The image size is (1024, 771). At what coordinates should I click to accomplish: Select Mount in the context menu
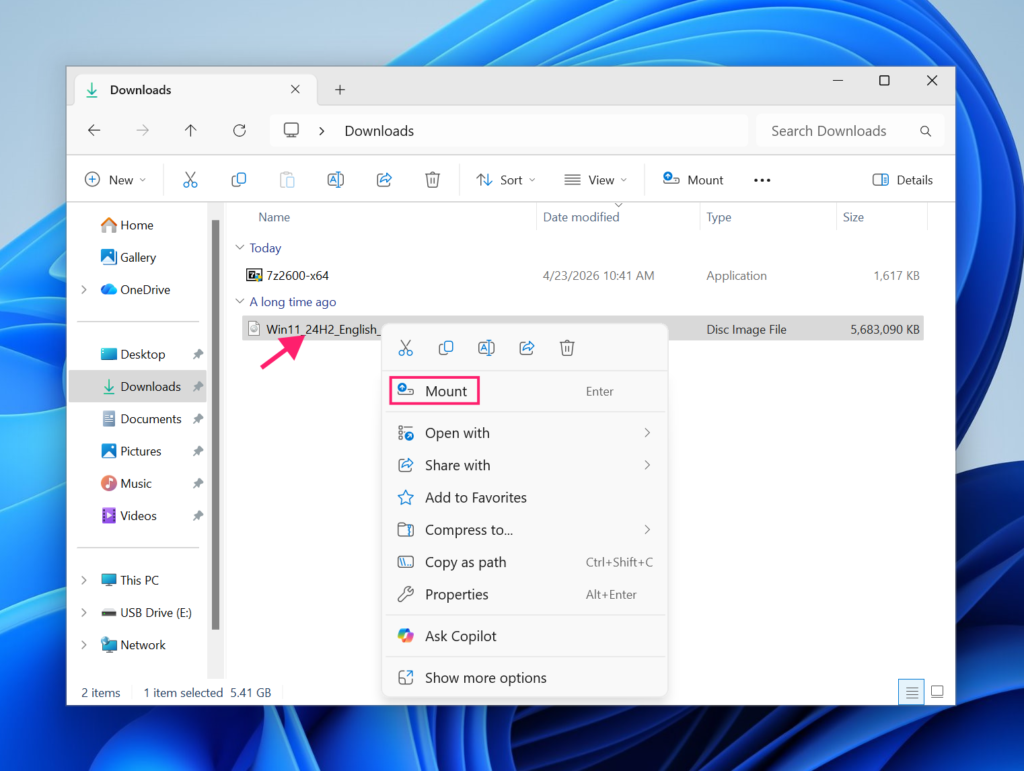[x=526, y=391]
